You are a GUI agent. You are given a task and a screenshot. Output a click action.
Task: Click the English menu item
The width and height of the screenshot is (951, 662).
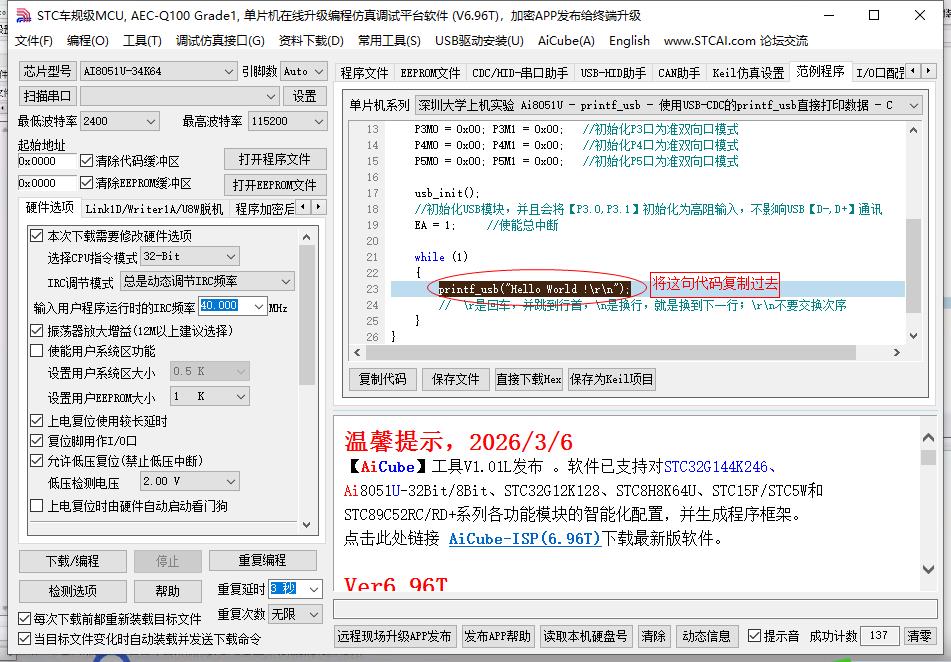click(629, 41)
